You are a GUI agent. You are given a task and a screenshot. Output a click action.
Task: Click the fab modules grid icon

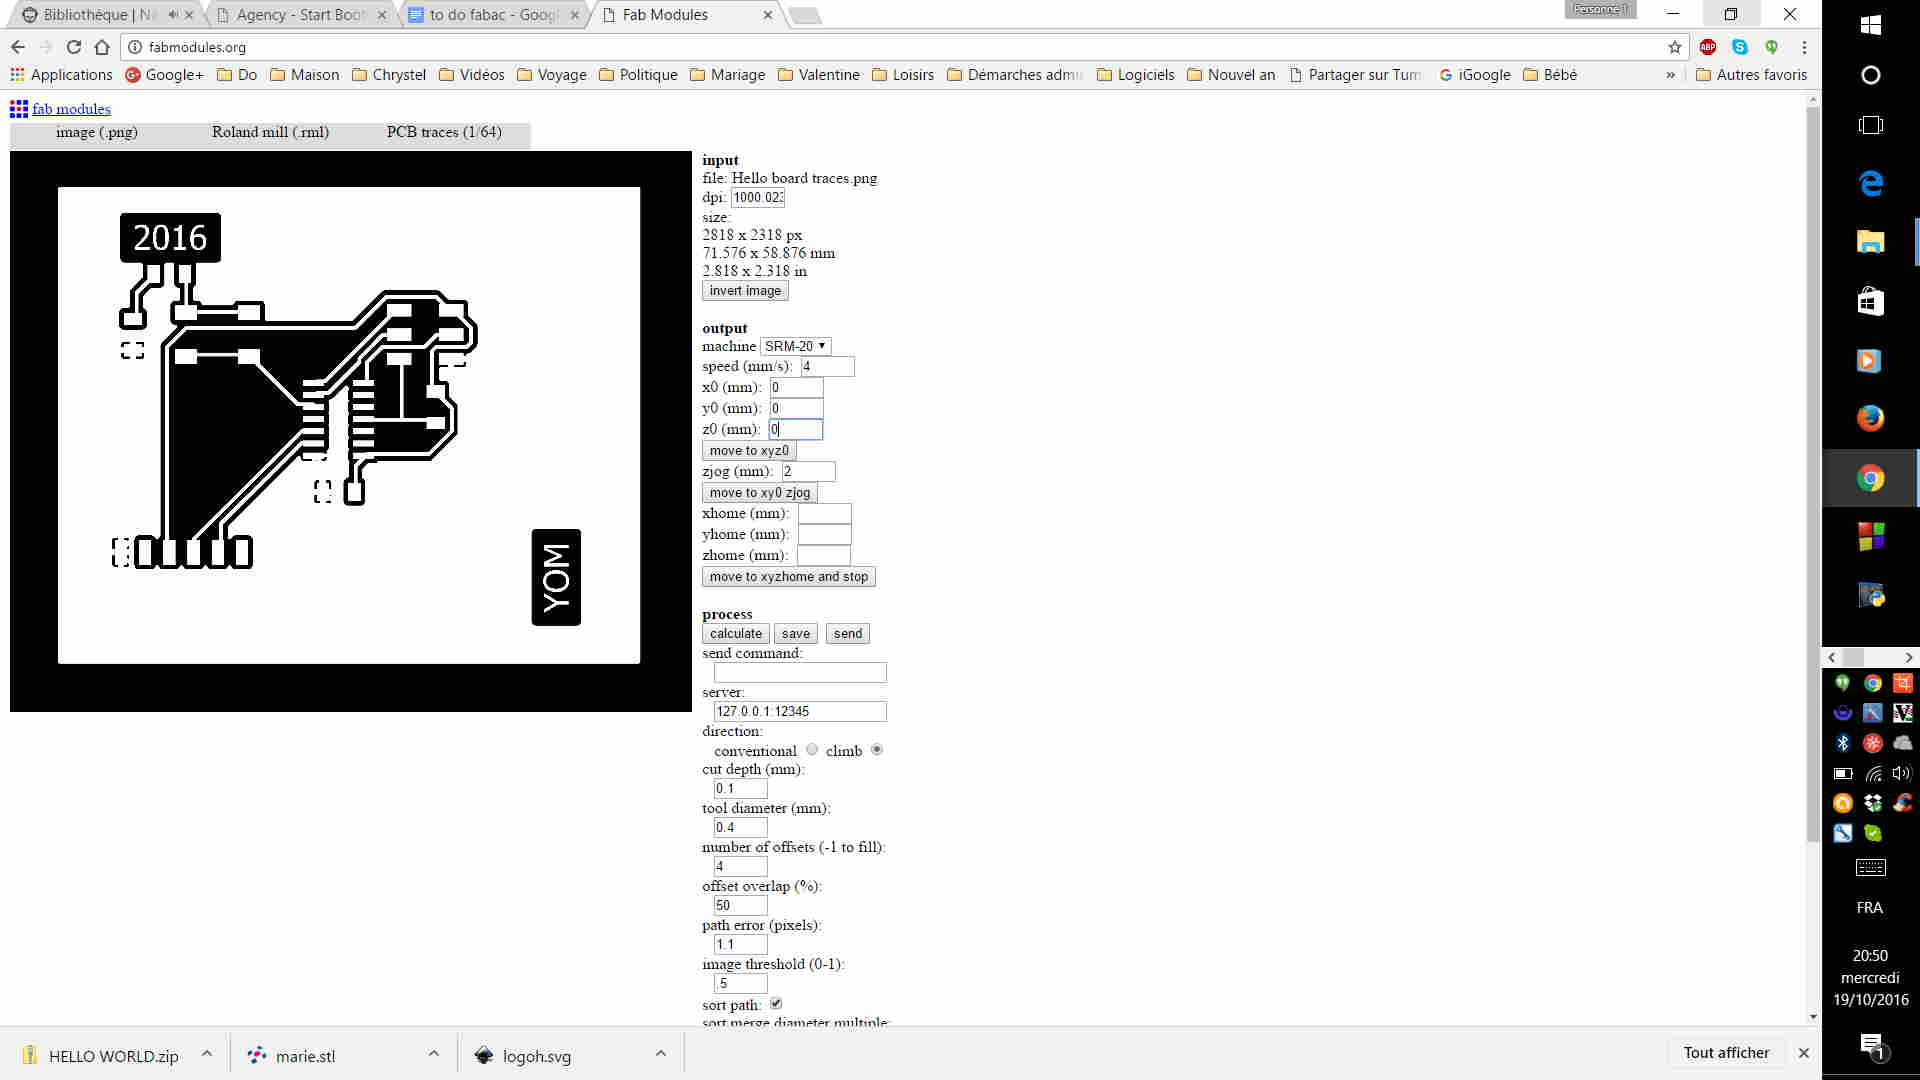pyautogui.click(x=18, y=109)
